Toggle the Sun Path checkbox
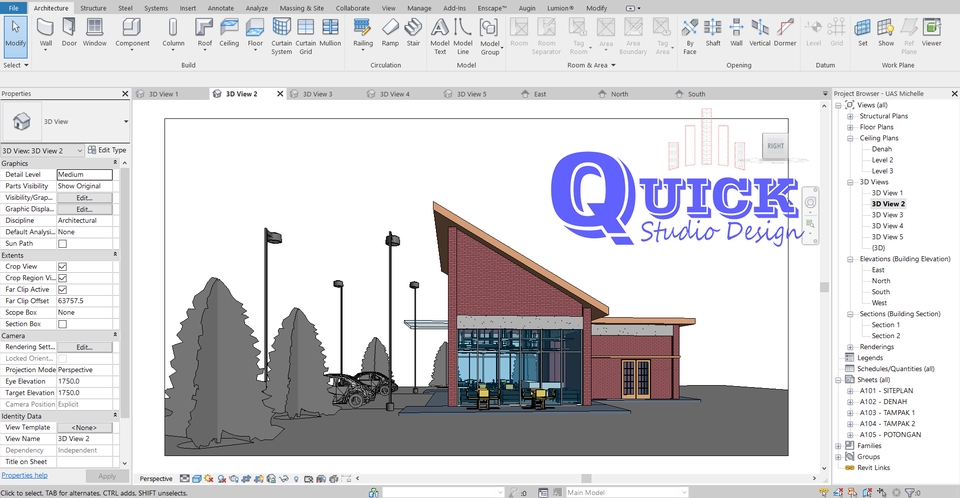Screen dimensions: 960x498 click(x=62, y=244)
